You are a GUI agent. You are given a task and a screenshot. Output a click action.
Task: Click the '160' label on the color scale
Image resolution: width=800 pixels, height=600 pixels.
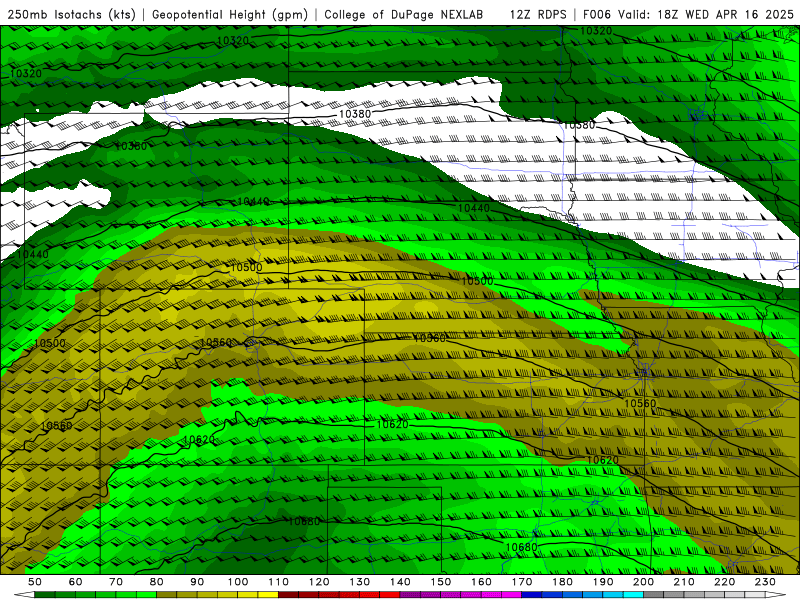(481, 582)
